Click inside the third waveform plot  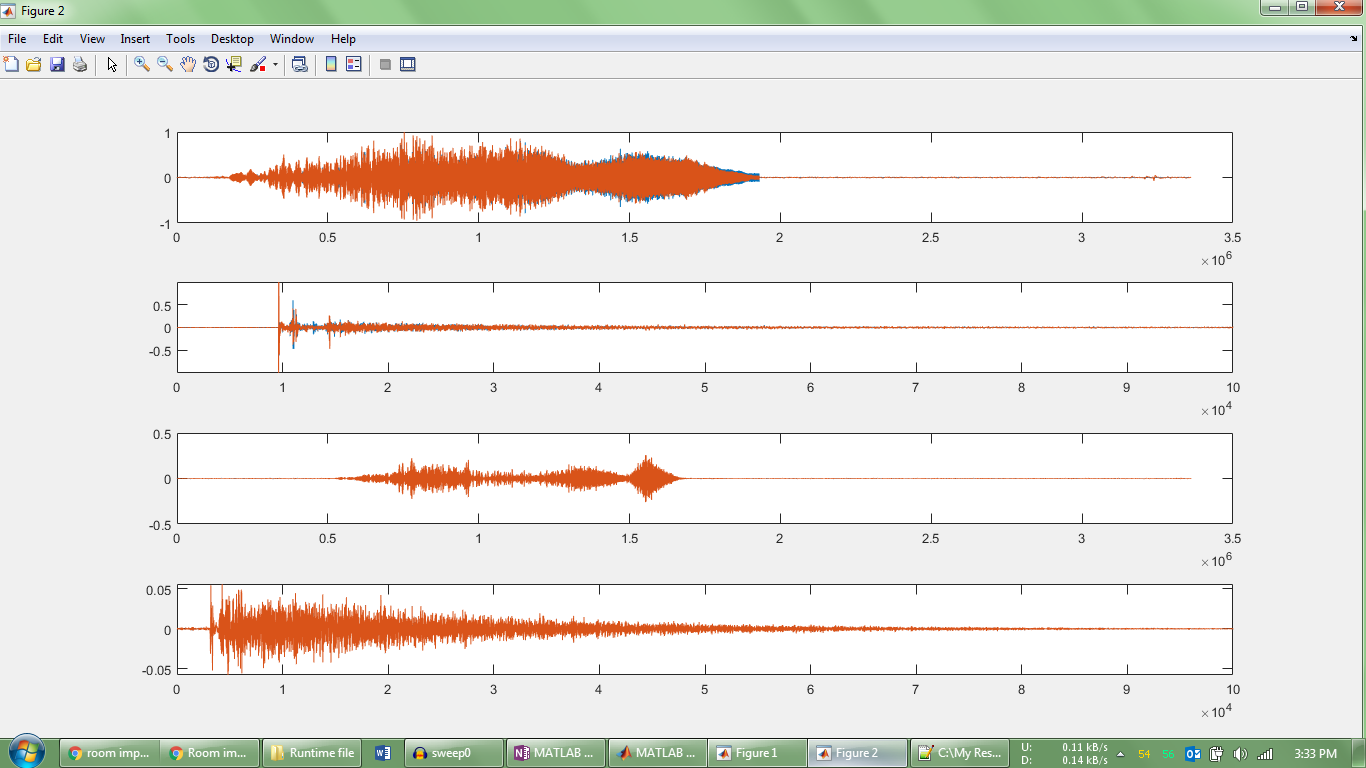(704, 478)
